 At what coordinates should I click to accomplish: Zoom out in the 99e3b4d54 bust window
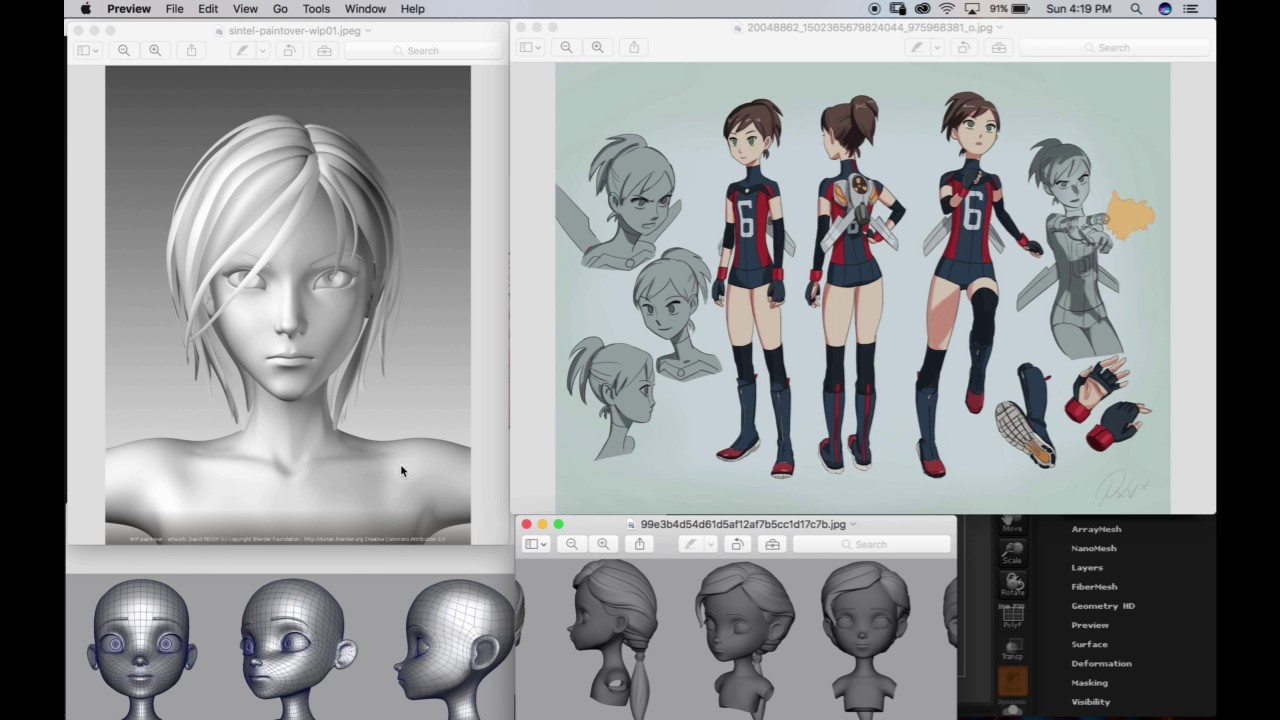572,544
